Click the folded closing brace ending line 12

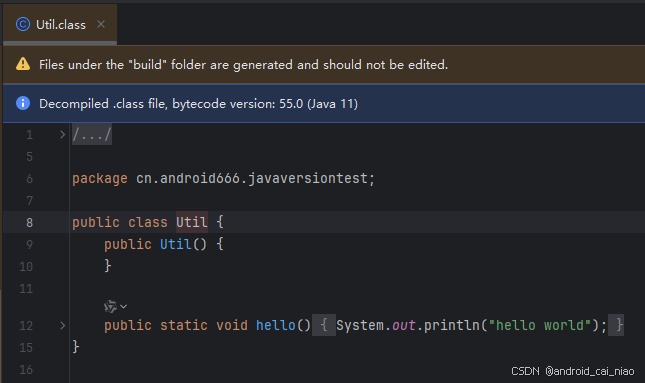[x=616, y=325]
